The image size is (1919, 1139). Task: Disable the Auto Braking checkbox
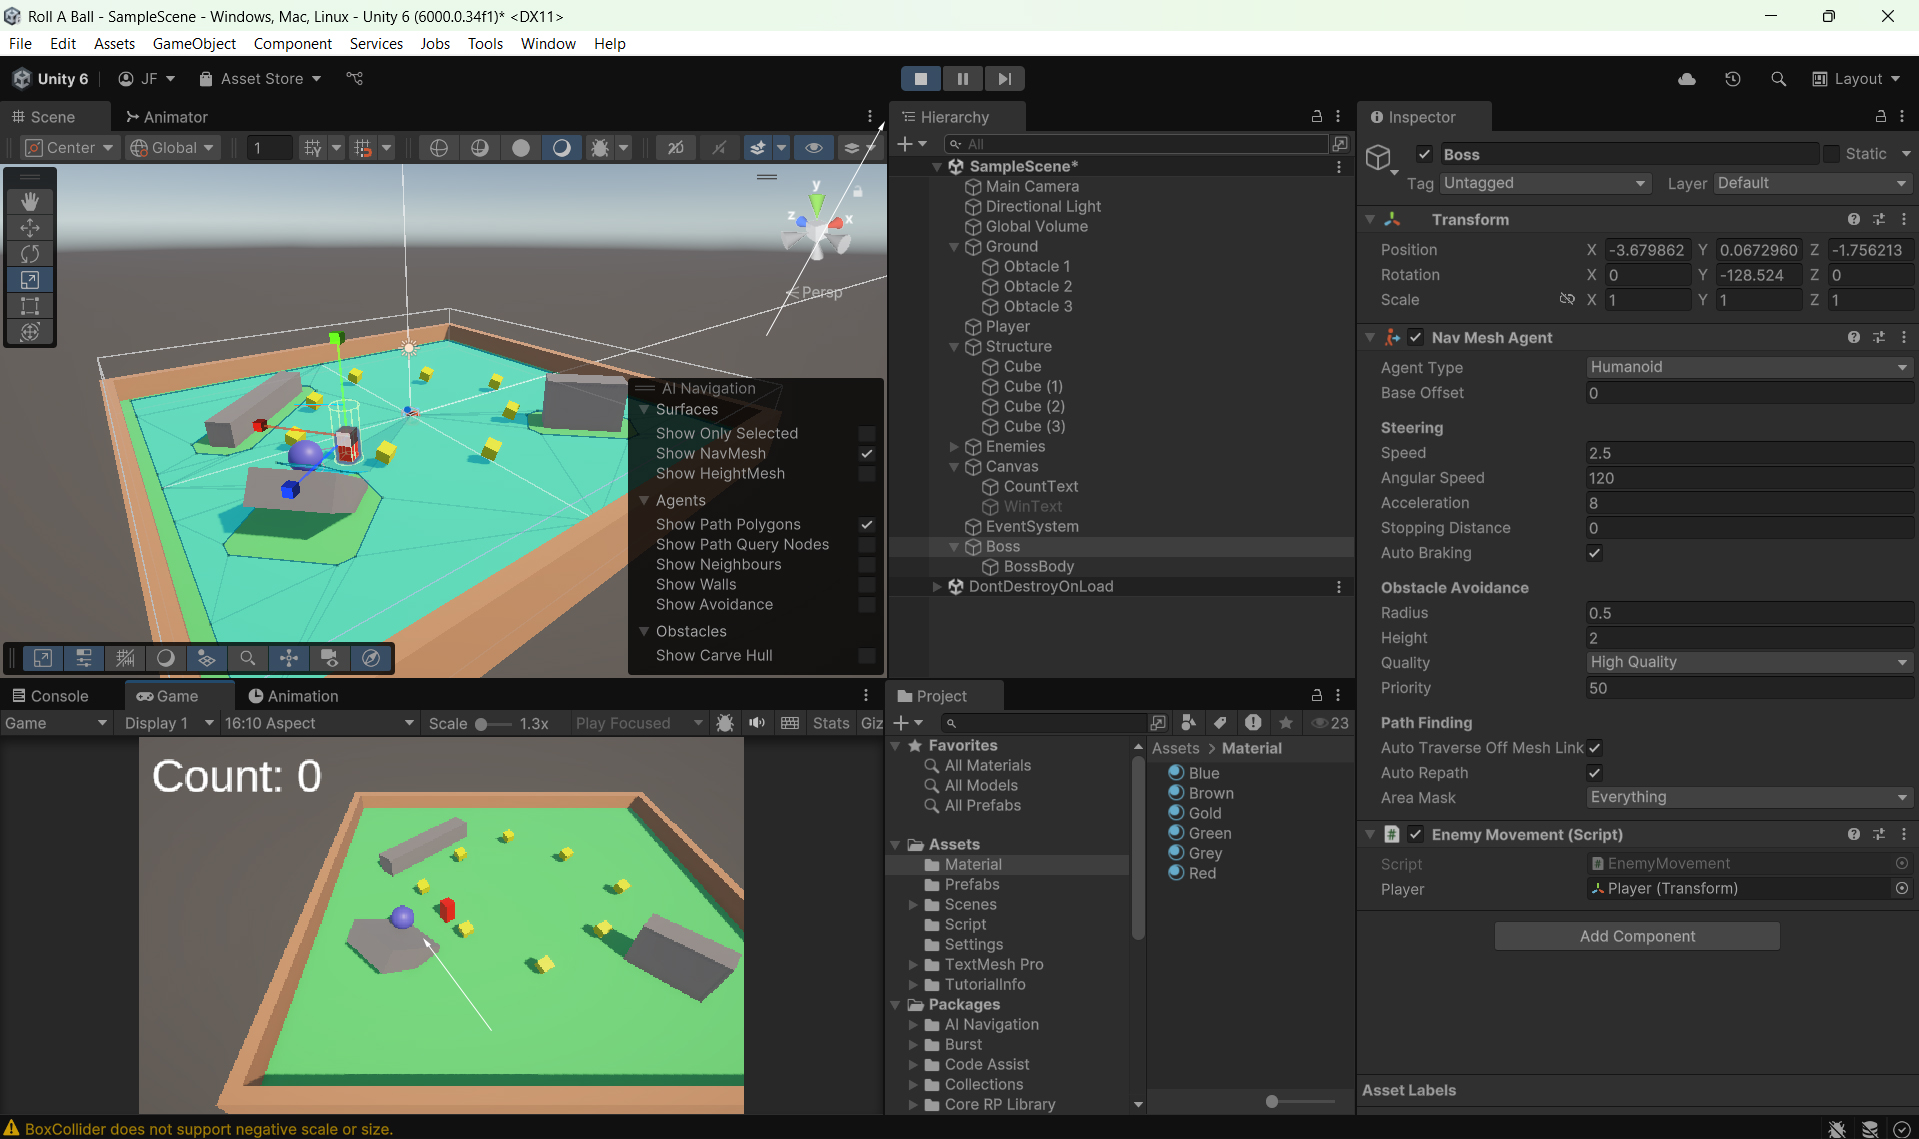pos(1594,553)
